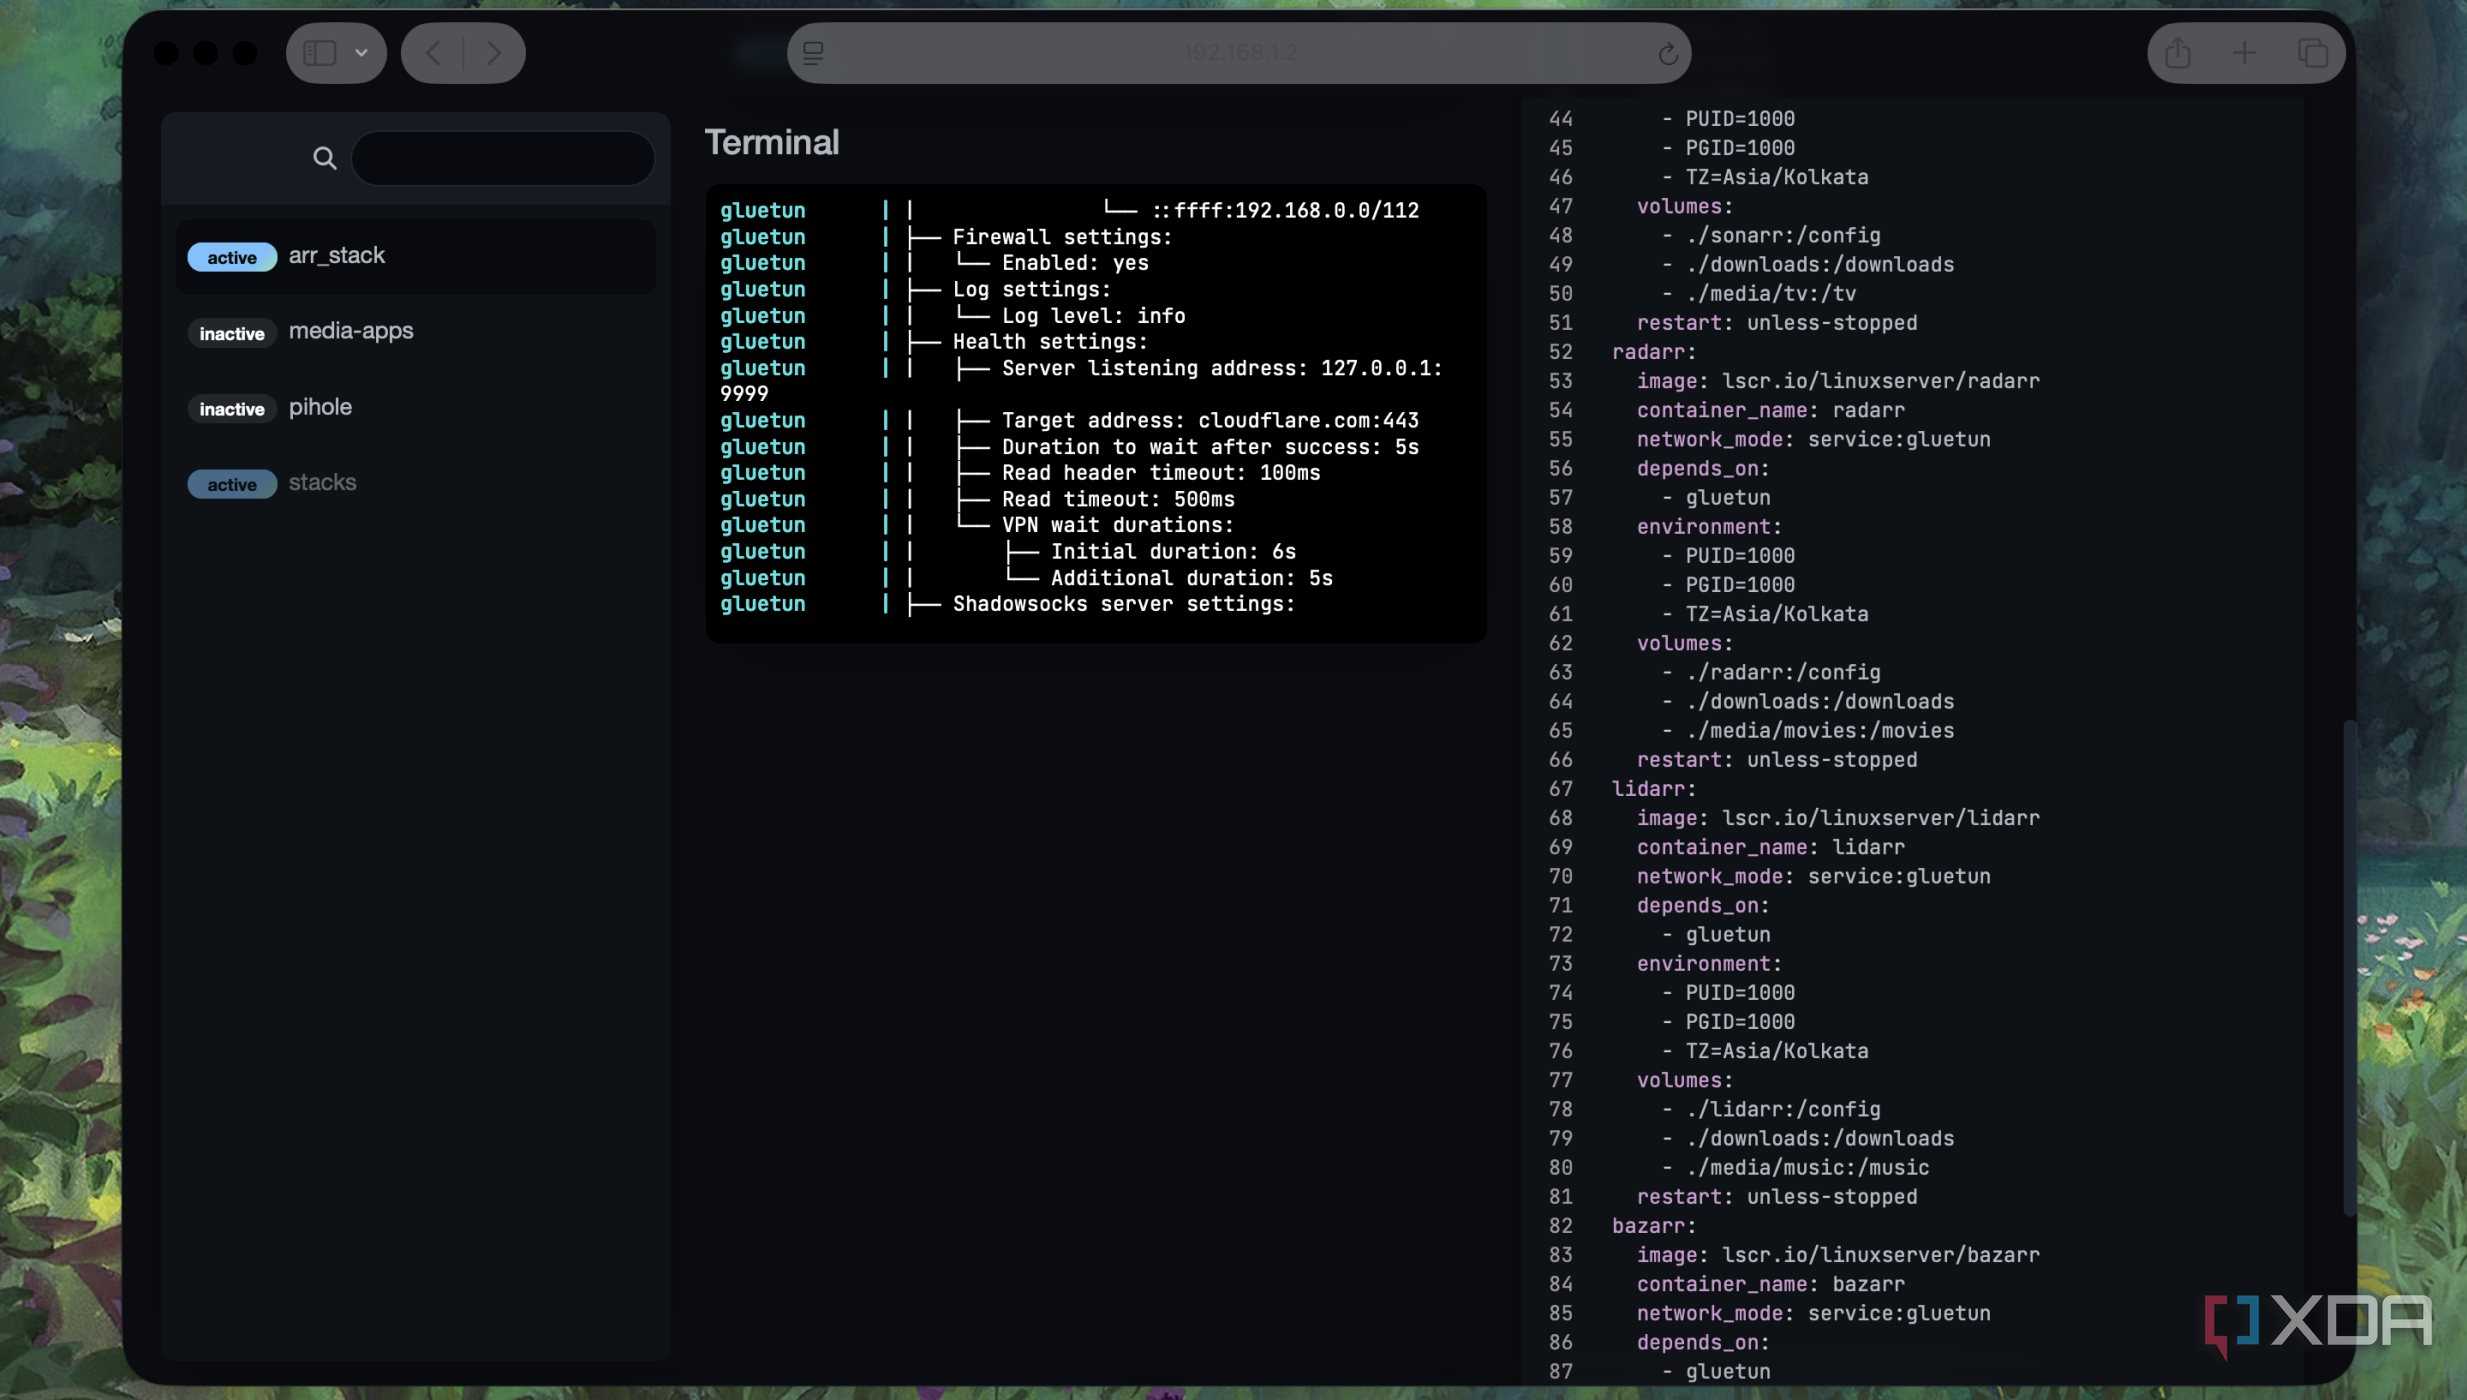This screenshot has width=2467, height=1400.
Task: Click the inactive badge next to pihole
Action: (x=232, y=408)
